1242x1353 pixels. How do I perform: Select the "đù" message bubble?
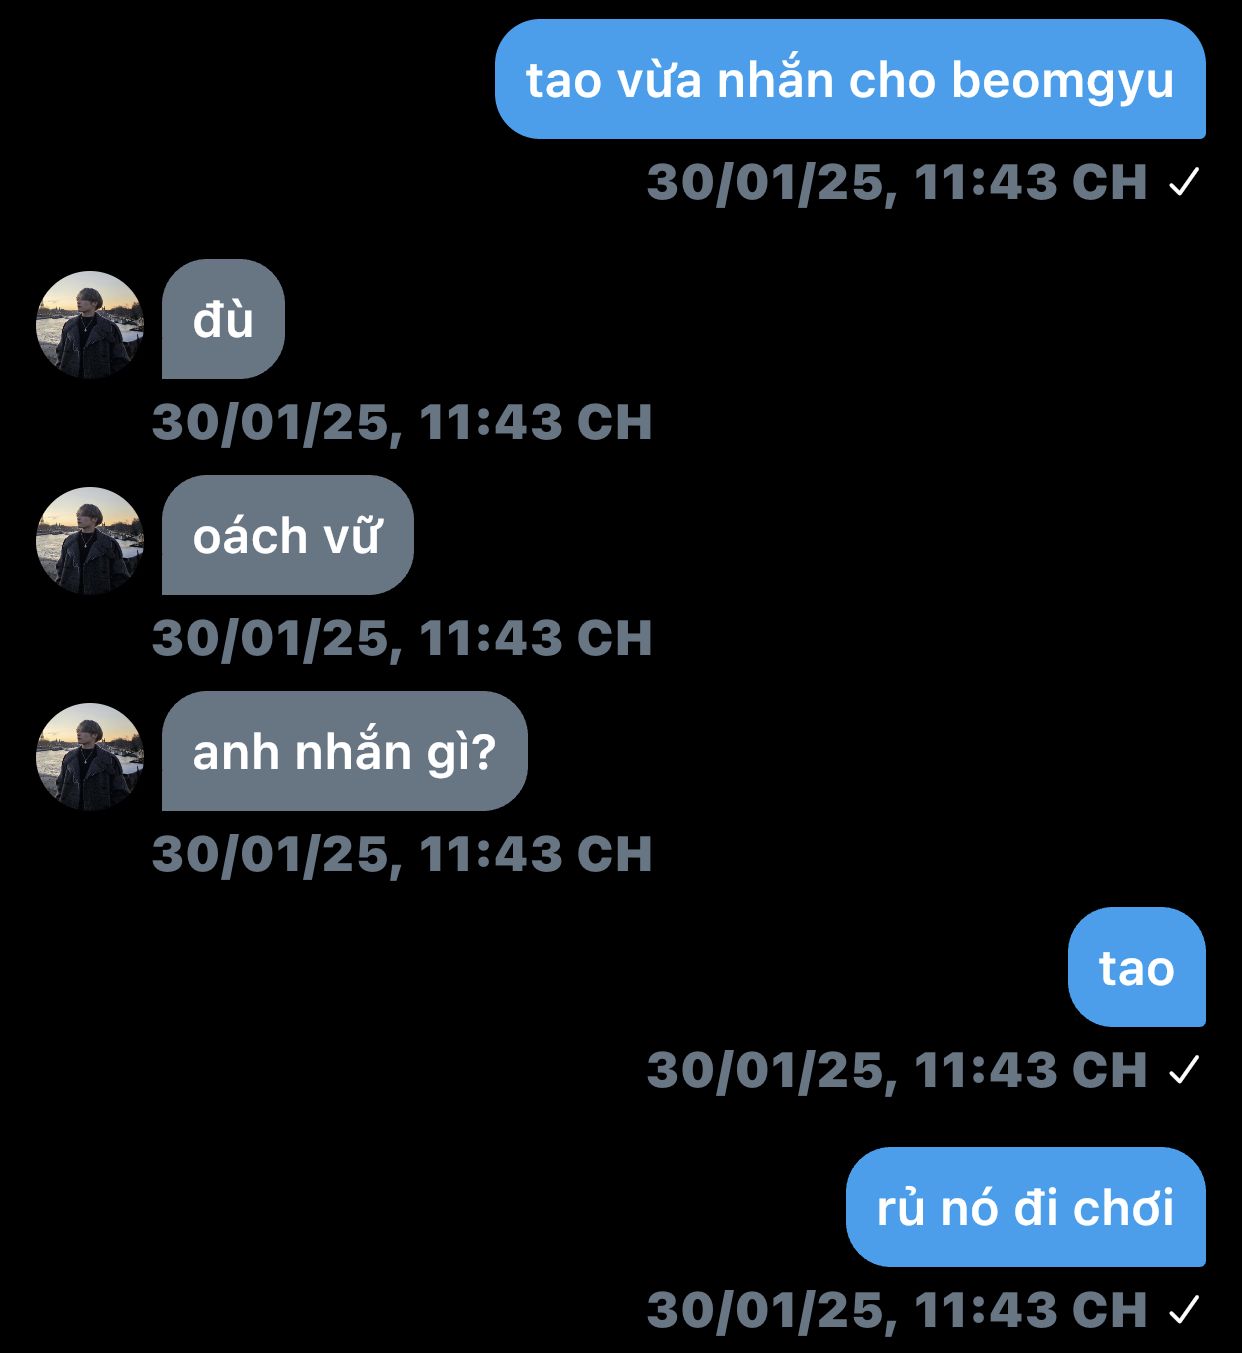[x=223, y=319]
